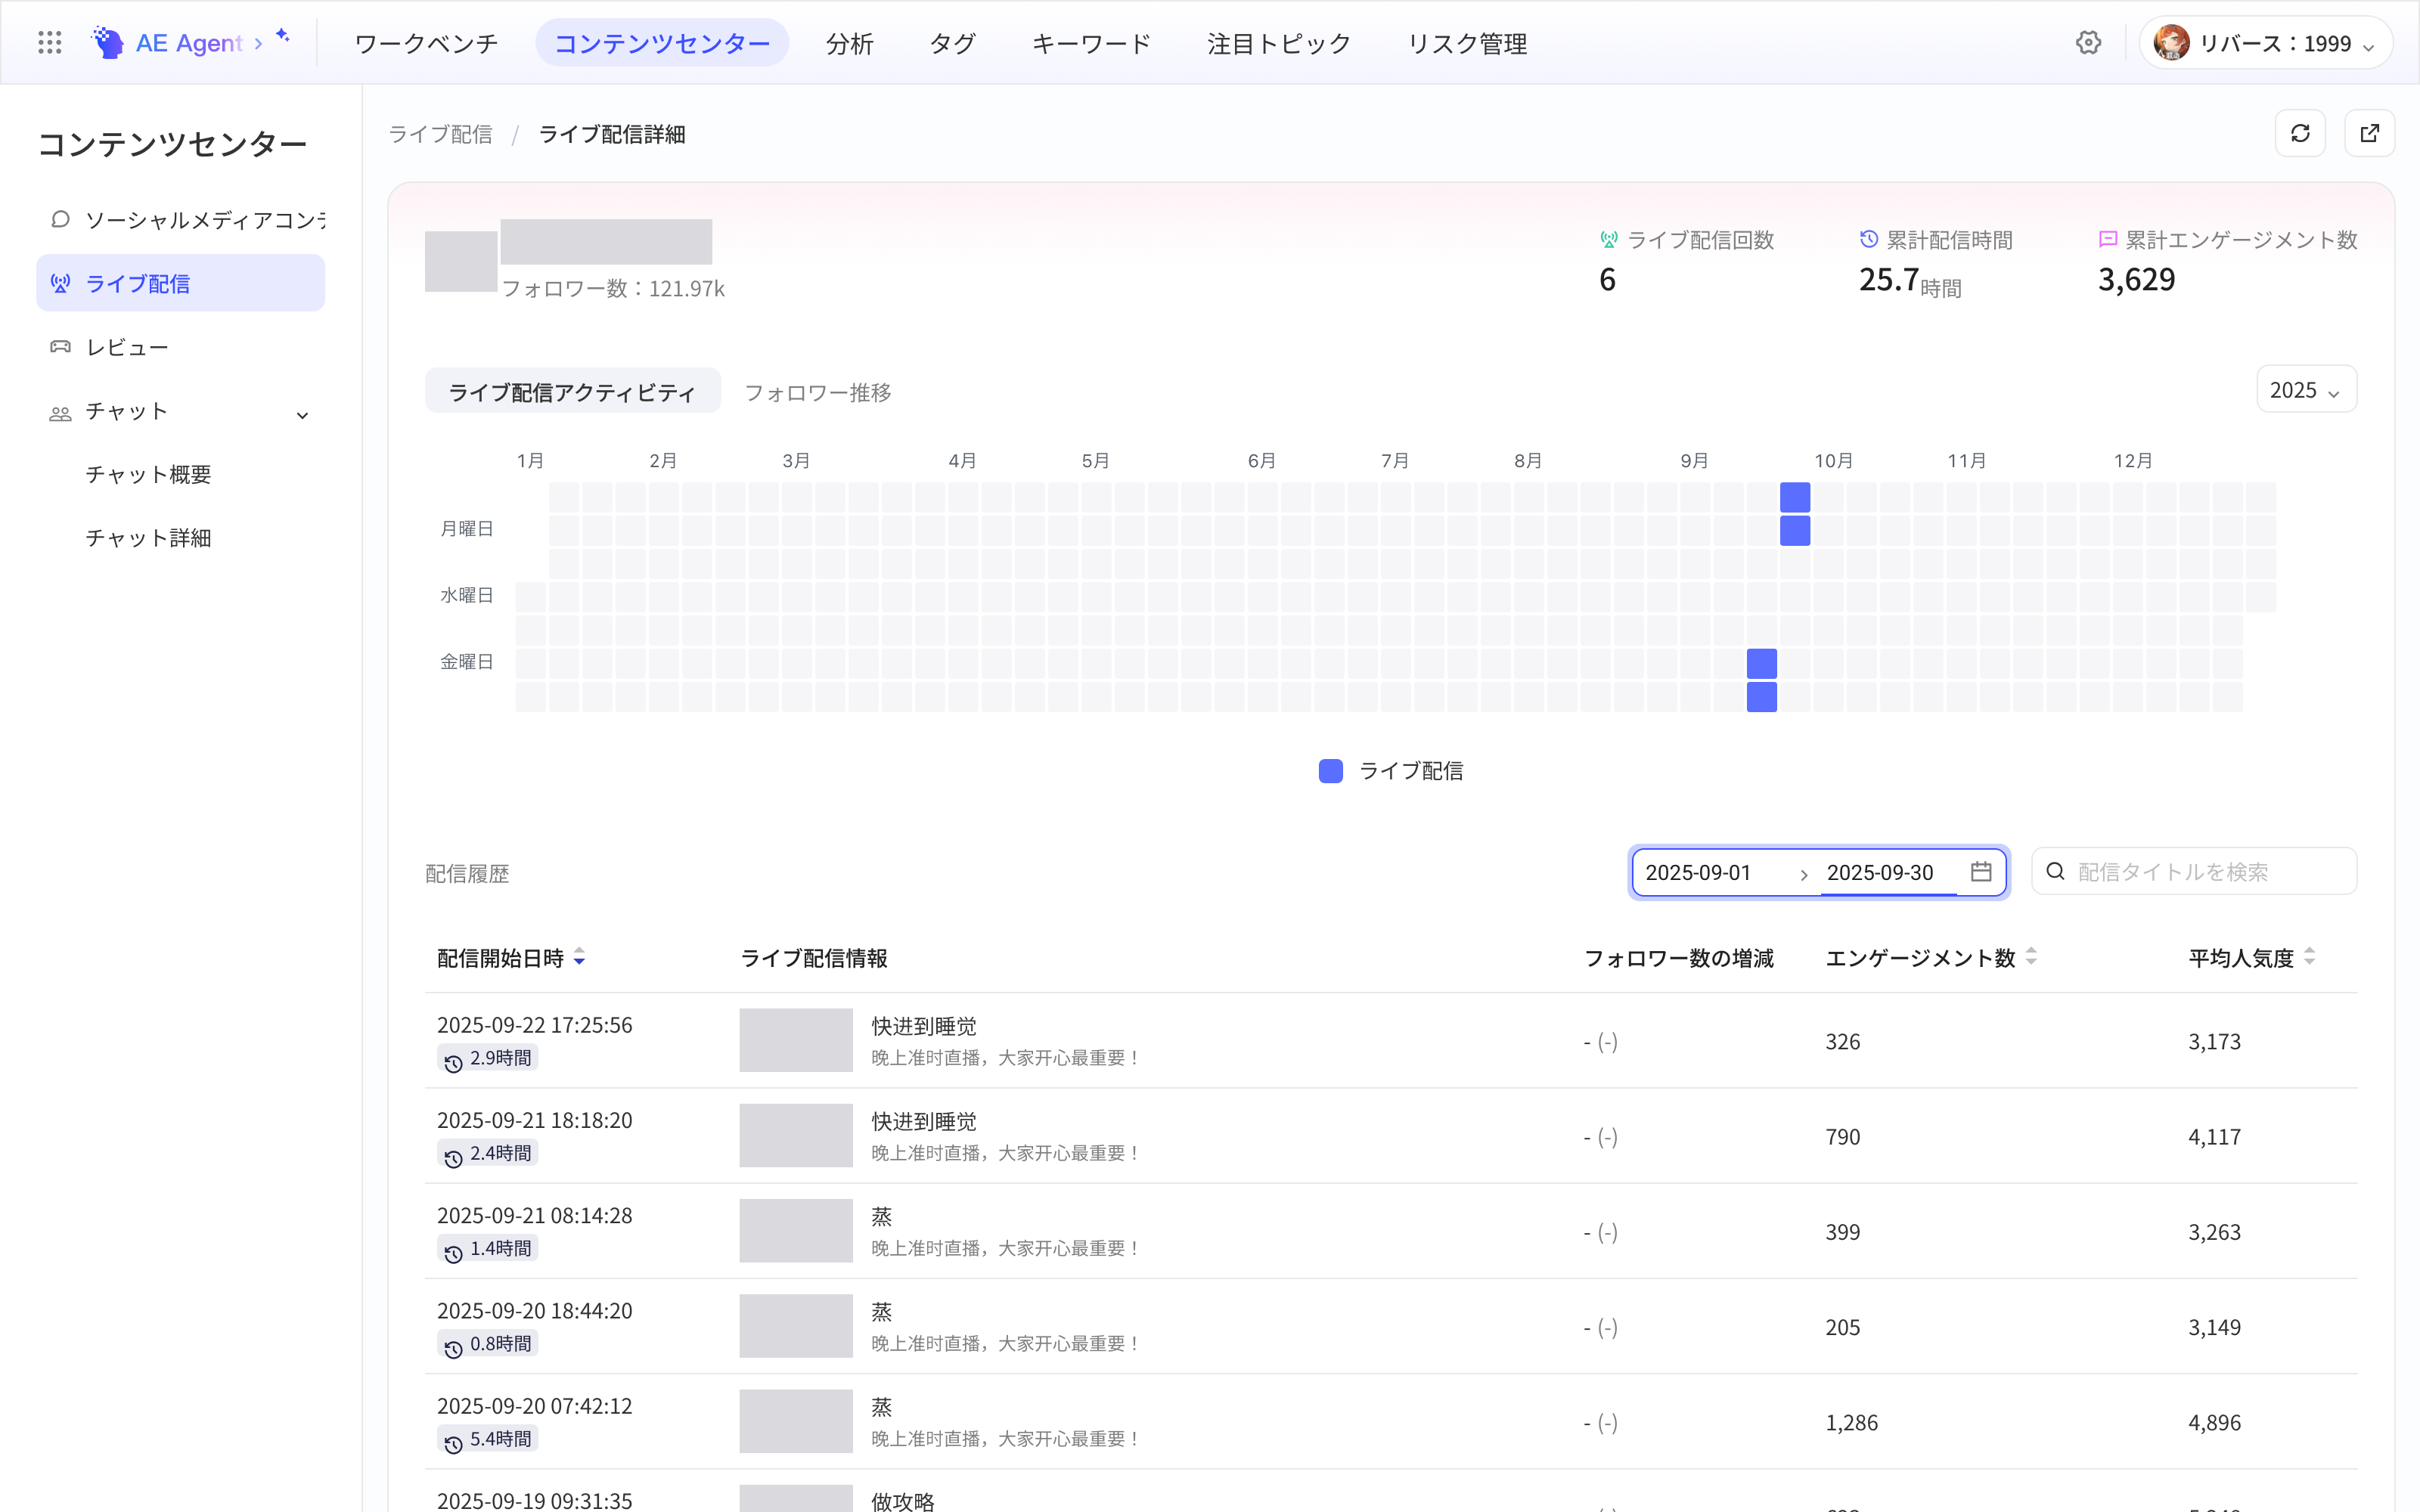
Task: Click the refresh icon button
Action: (x=2300, y=133)
